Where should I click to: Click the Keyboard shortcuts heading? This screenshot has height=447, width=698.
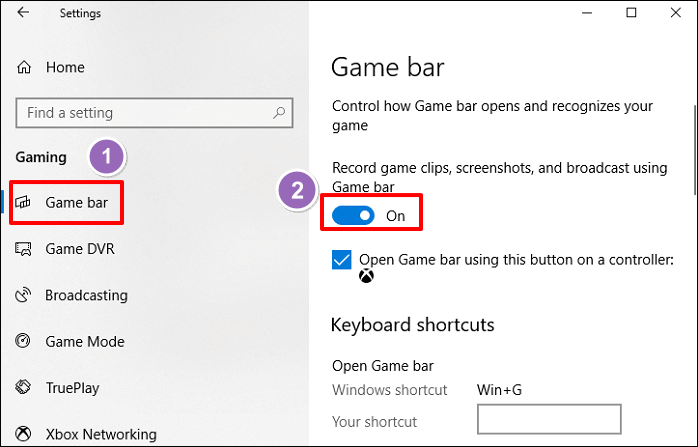(413, 325)
